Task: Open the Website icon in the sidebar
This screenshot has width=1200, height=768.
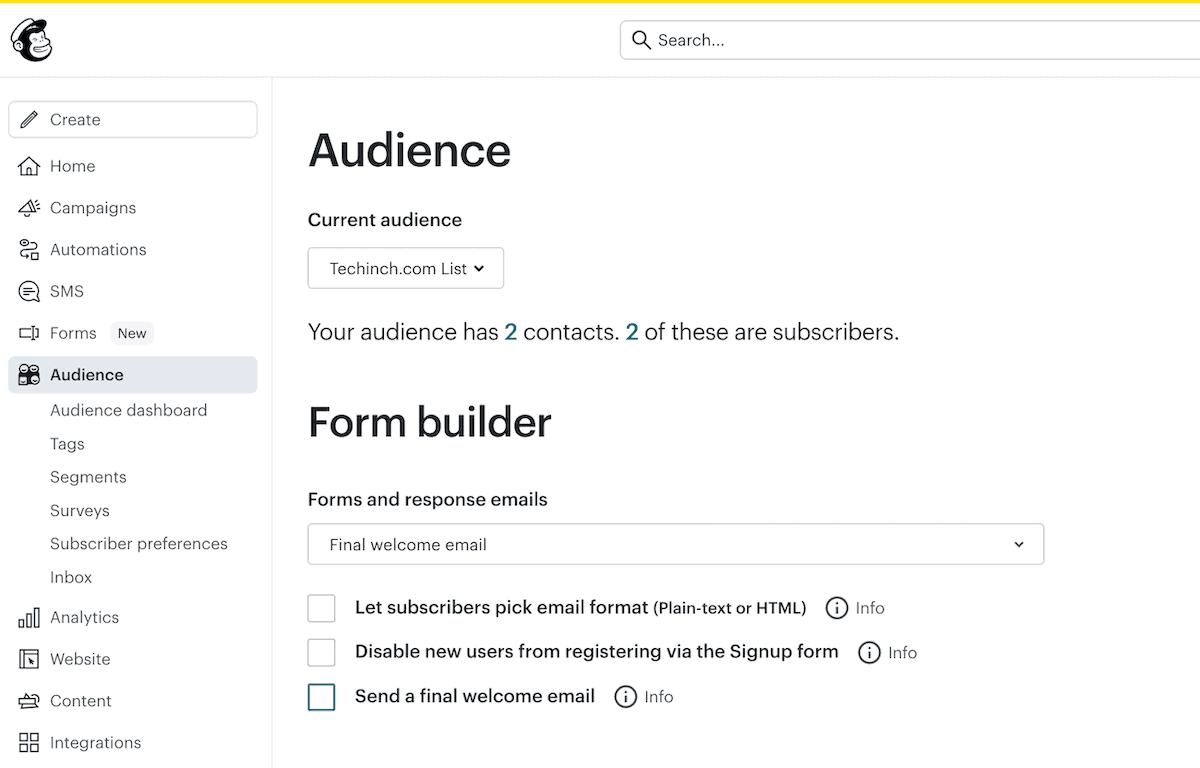Action: [x=27, y=659]
